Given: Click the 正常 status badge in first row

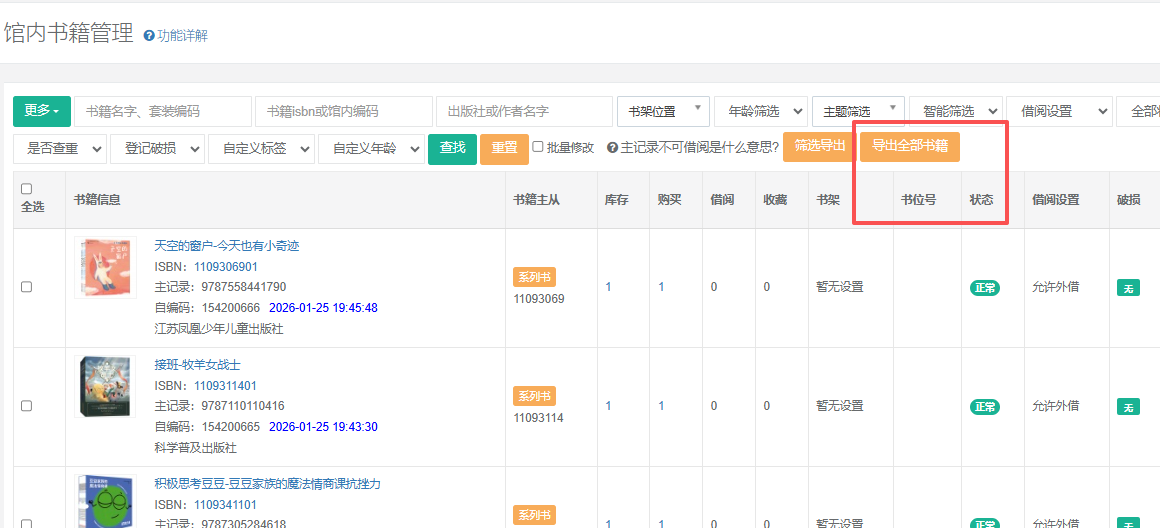Looking at the screenshot, I should coord(984,288).
